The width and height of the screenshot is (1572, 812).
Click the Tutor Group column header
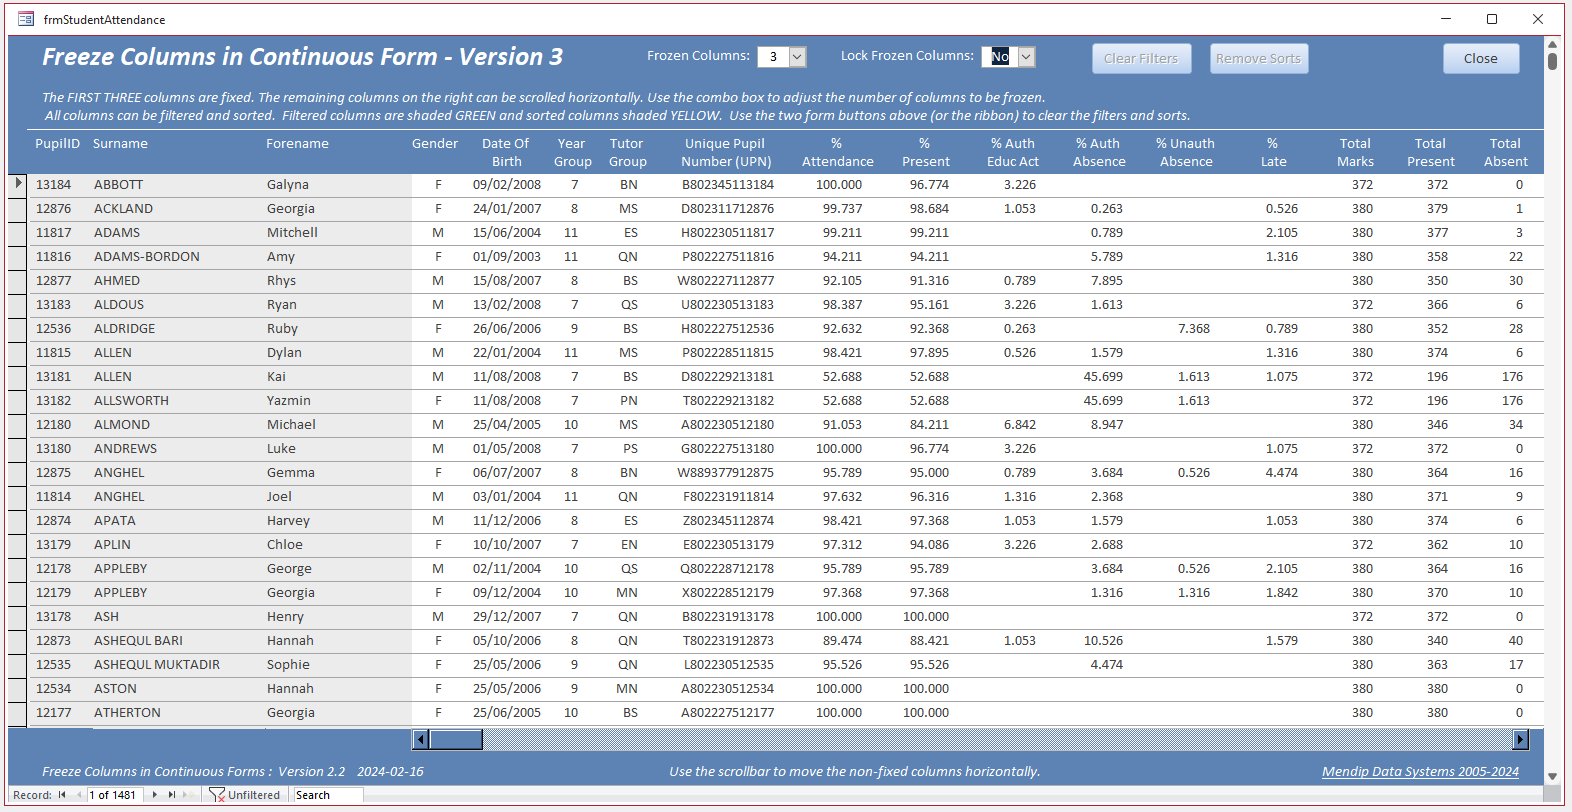pyautogui.click(x=627, y=152)
